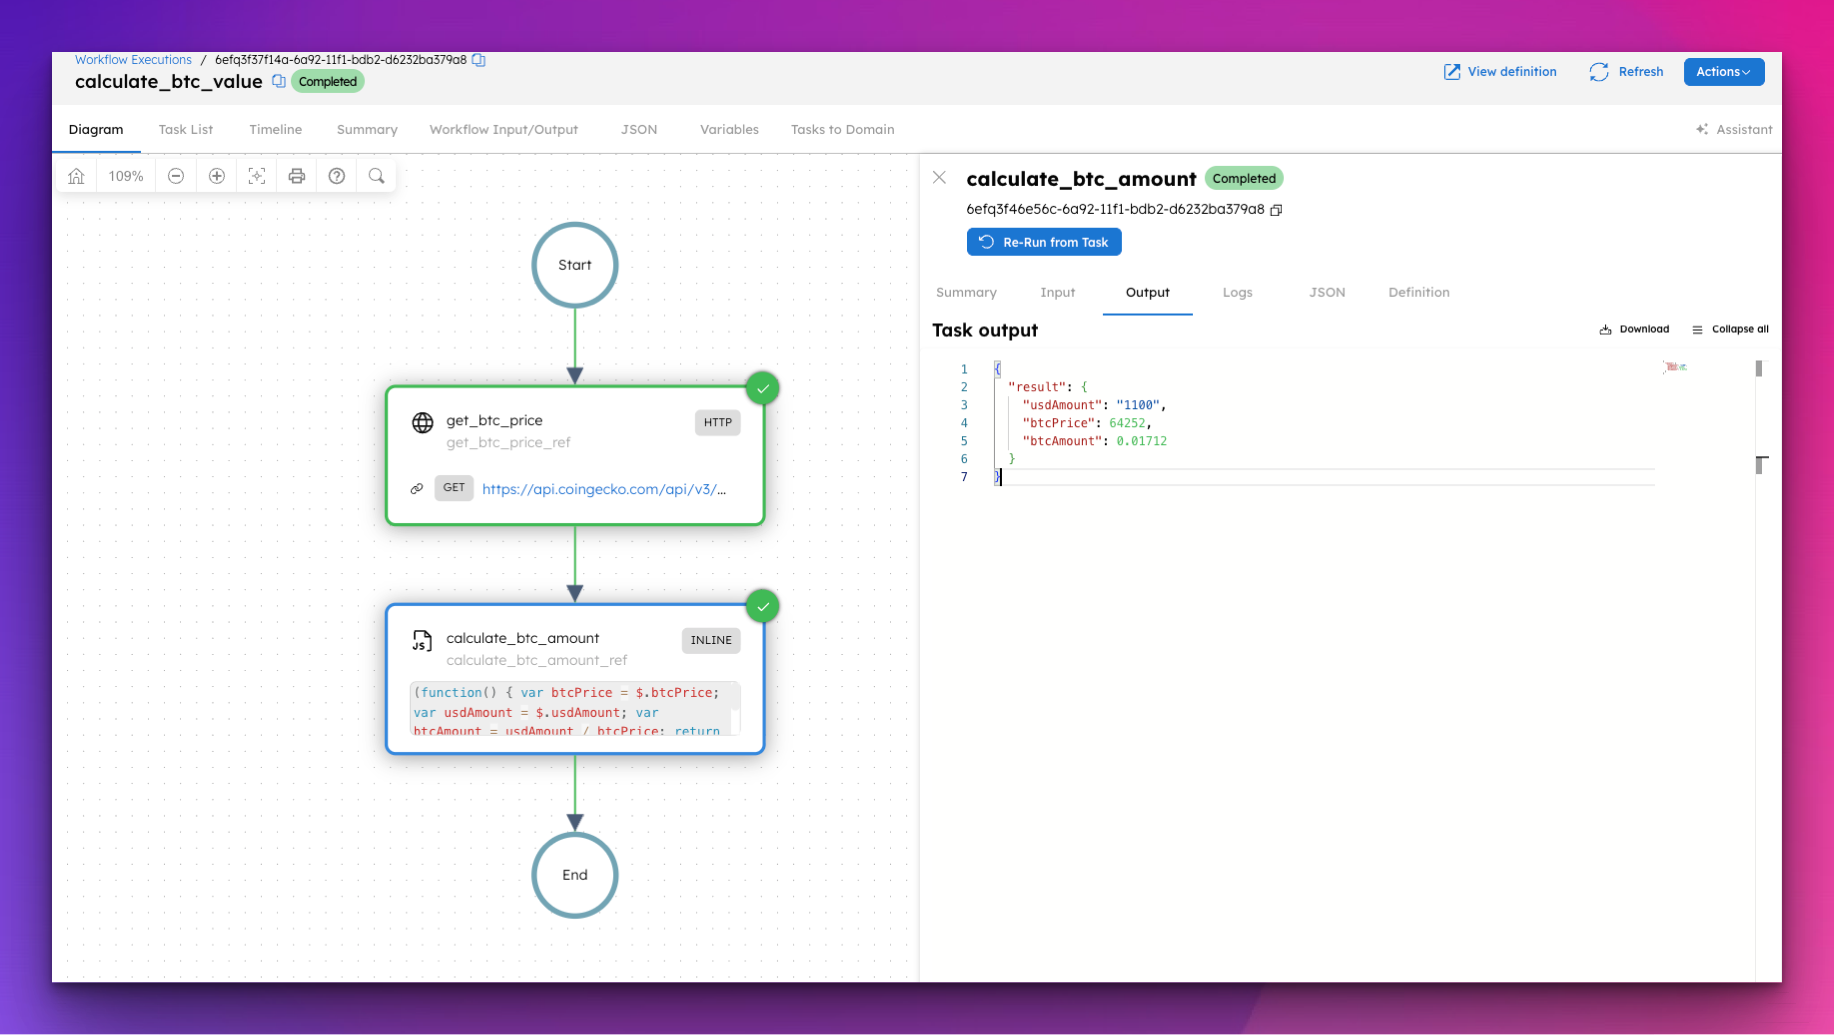Open the Variables tab

click(729, 129)
